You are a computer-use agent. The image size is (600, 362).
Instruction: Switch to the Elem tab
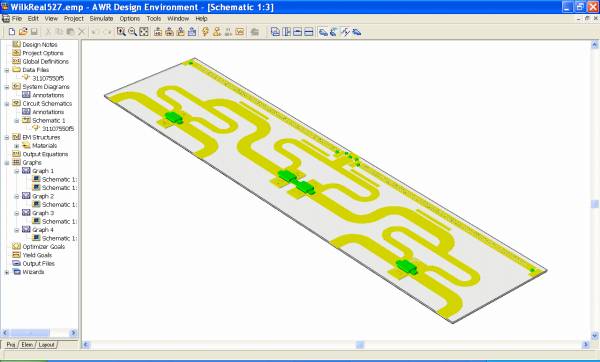tap(27, 345)
